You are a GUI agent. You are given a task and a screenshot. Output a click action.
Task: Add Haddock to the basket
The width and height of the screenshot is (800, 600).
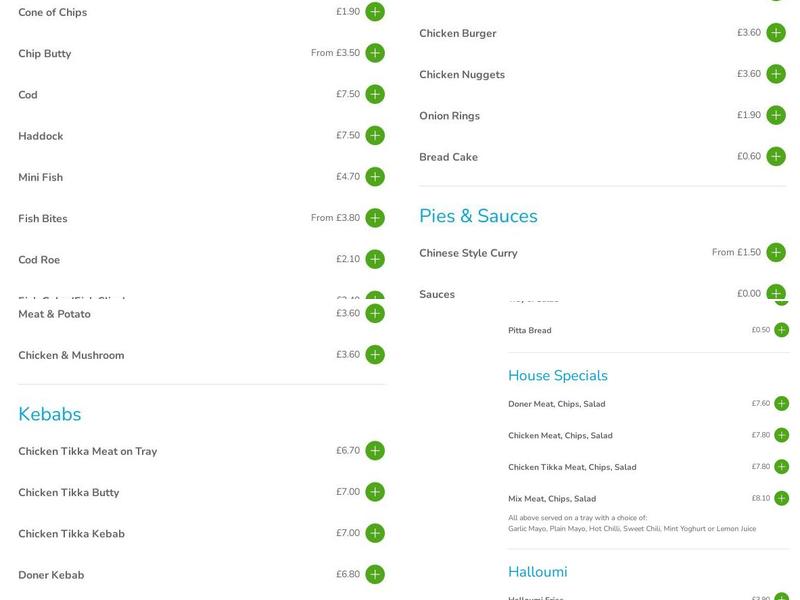pos(375,136)
